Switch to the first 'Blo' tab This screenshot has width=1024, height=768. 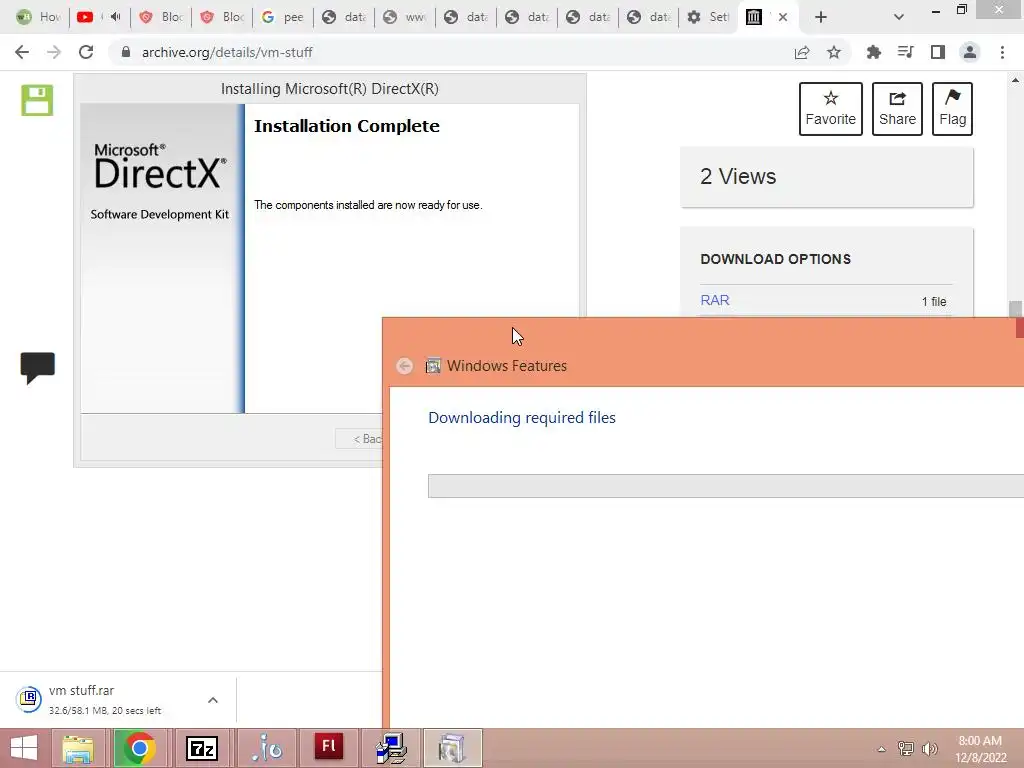[x=161, y=17]
